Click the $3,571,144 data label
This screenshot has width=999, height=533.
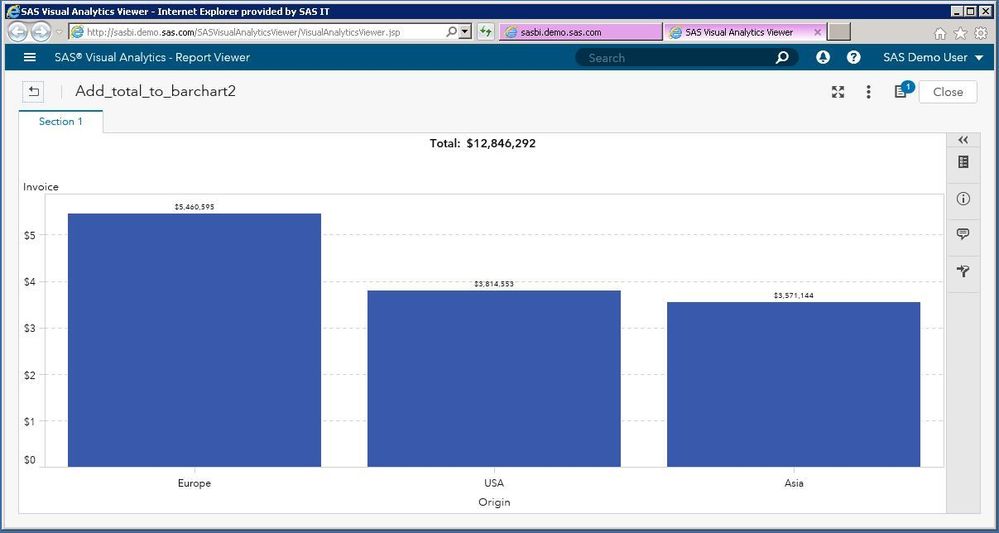coord(793,295)
